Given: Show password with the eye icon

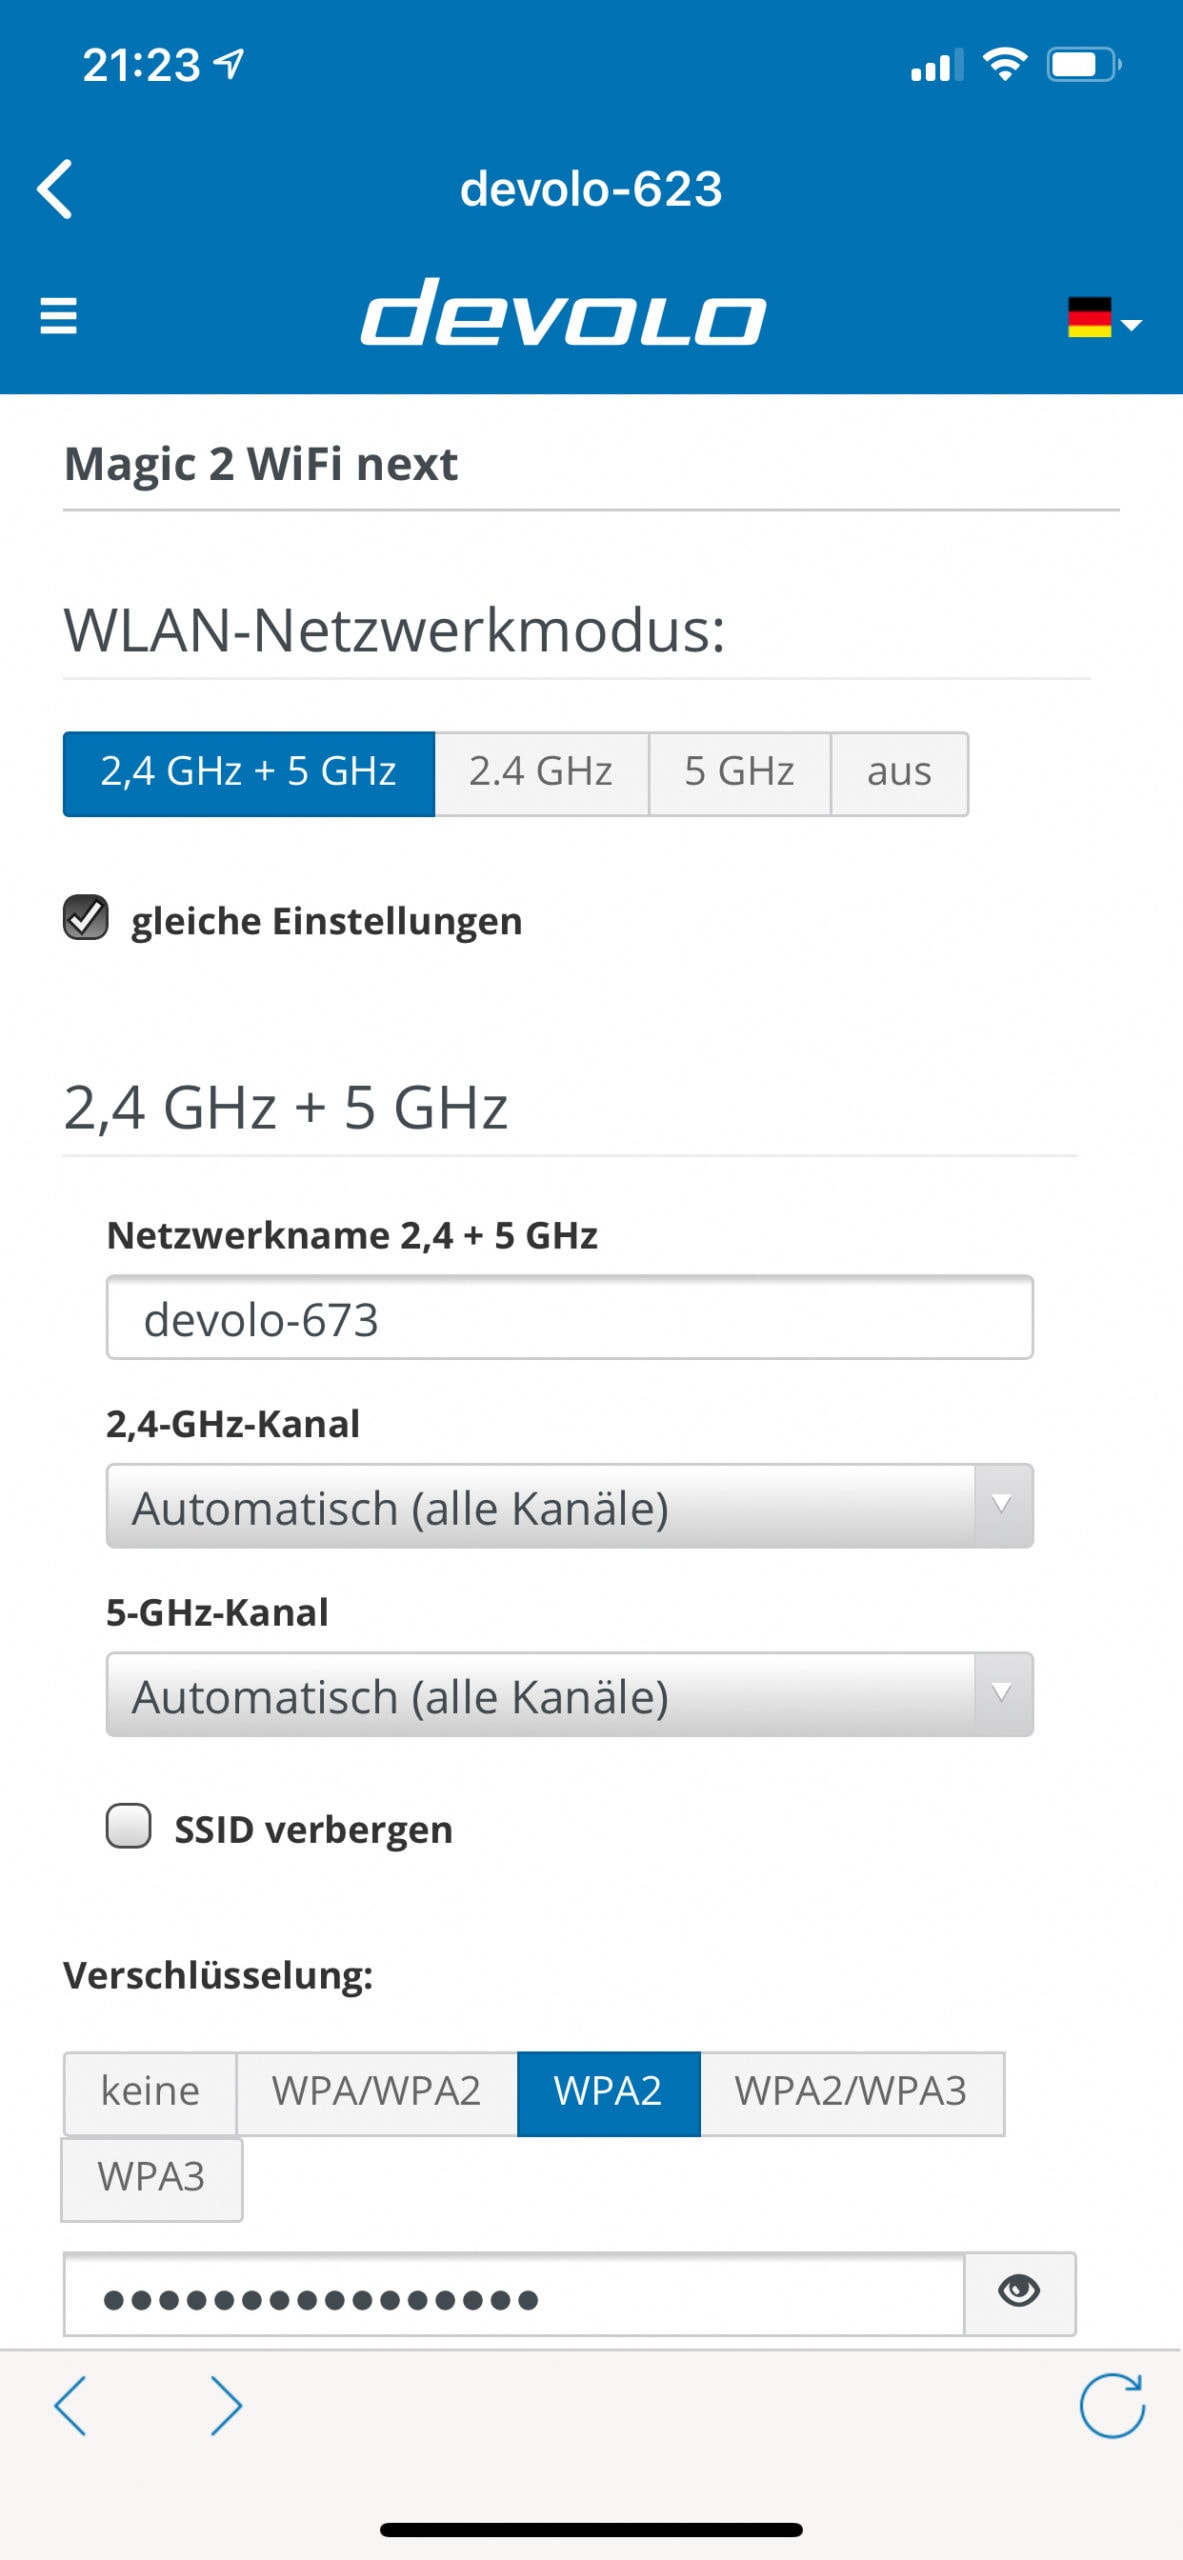Looking at the screenshot, I should [1019, 2292].
